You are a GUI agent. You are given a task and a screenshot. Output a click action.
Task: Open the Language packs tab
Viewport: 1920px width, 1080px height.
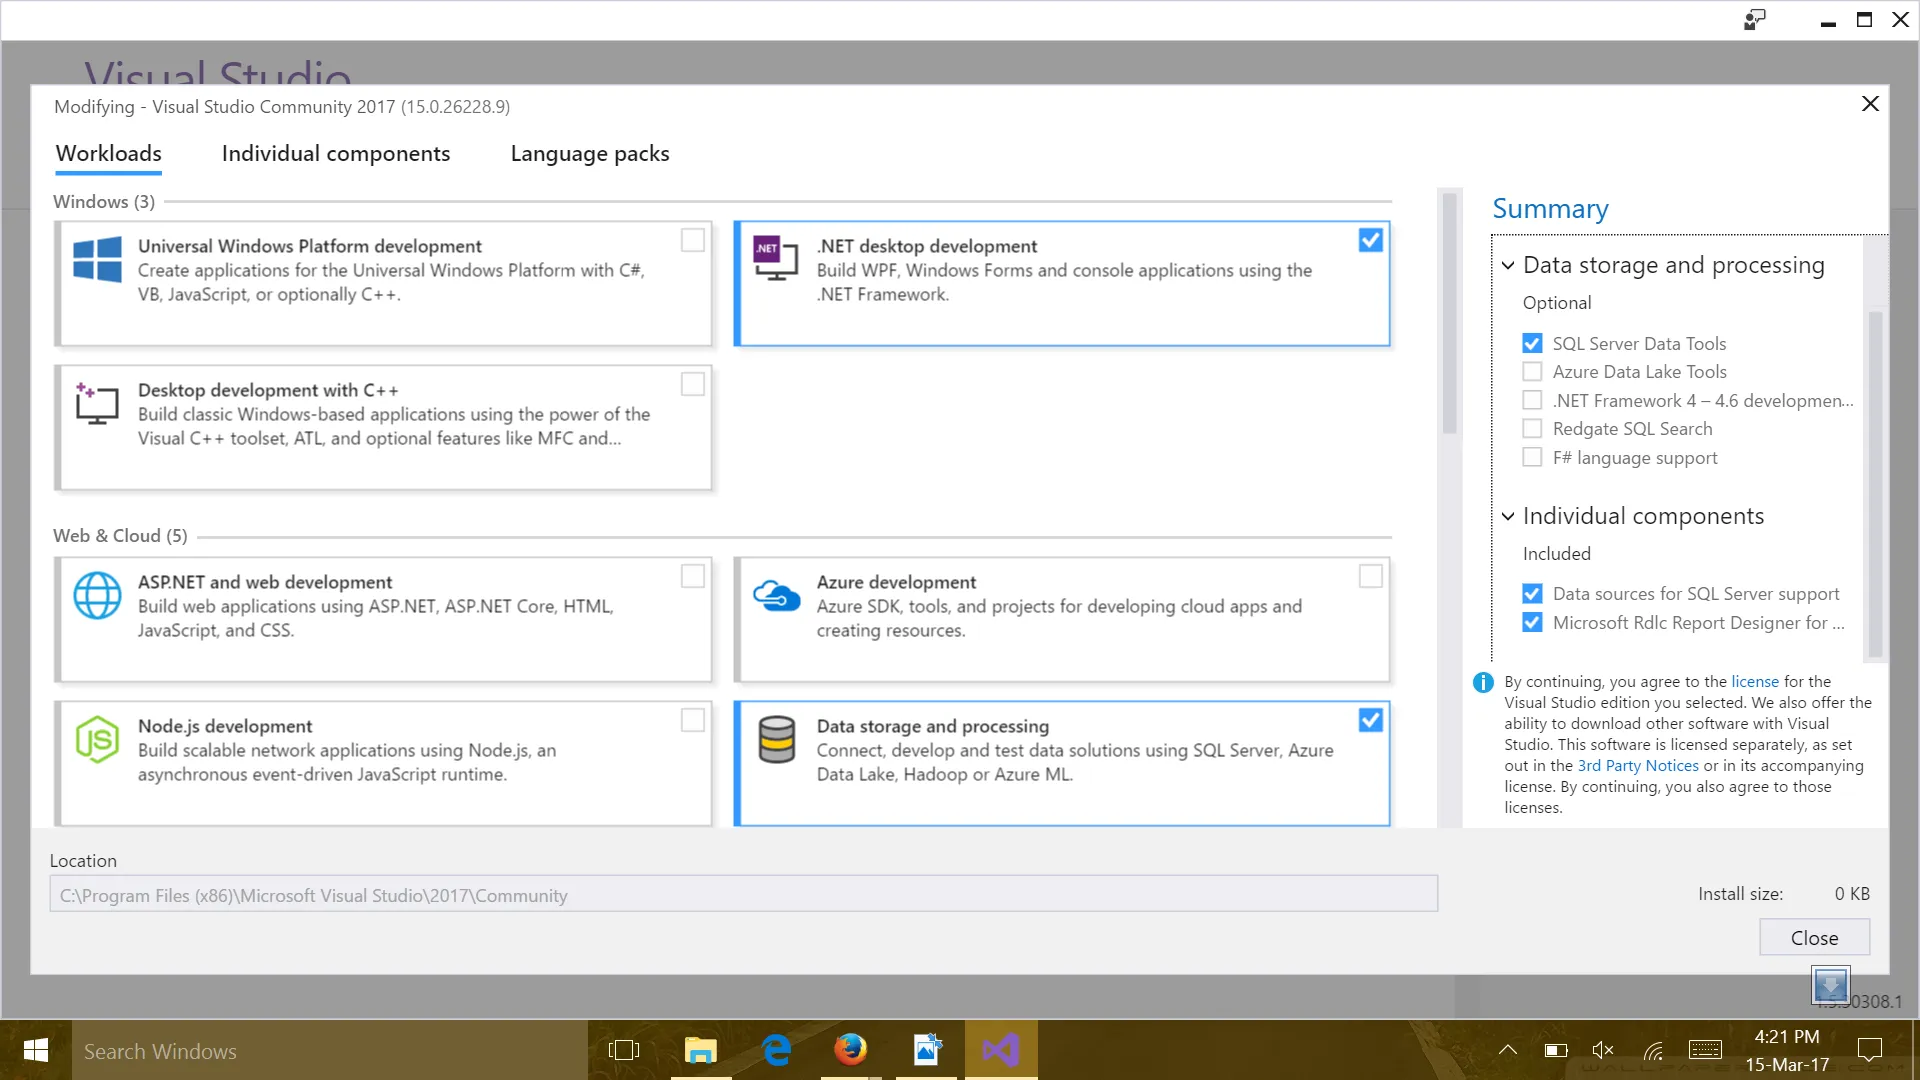(x=590, y=154)
